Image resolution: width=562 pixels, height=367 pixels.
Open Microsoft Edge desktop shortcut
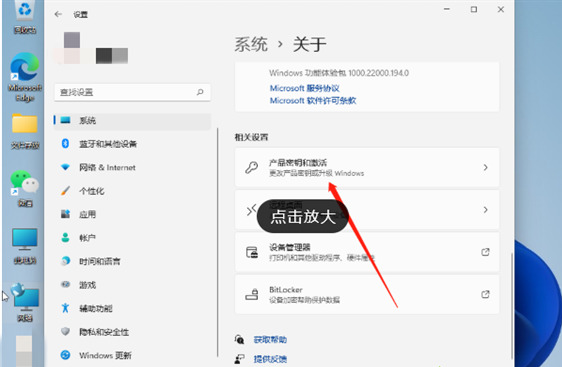(25, 77)
